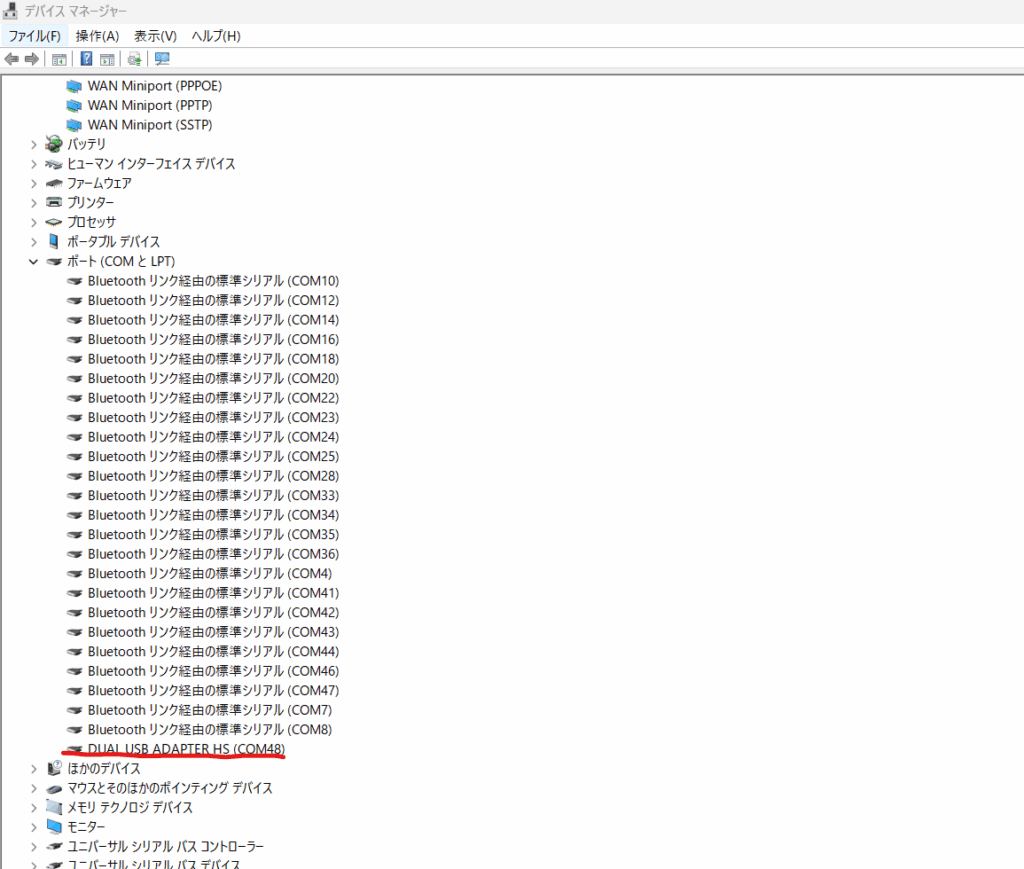Image resolution: width=1024 pixels, height=869 pixels.
Task: Click the ほかのデバイス unknown device icon
Action: coord(54,768)
